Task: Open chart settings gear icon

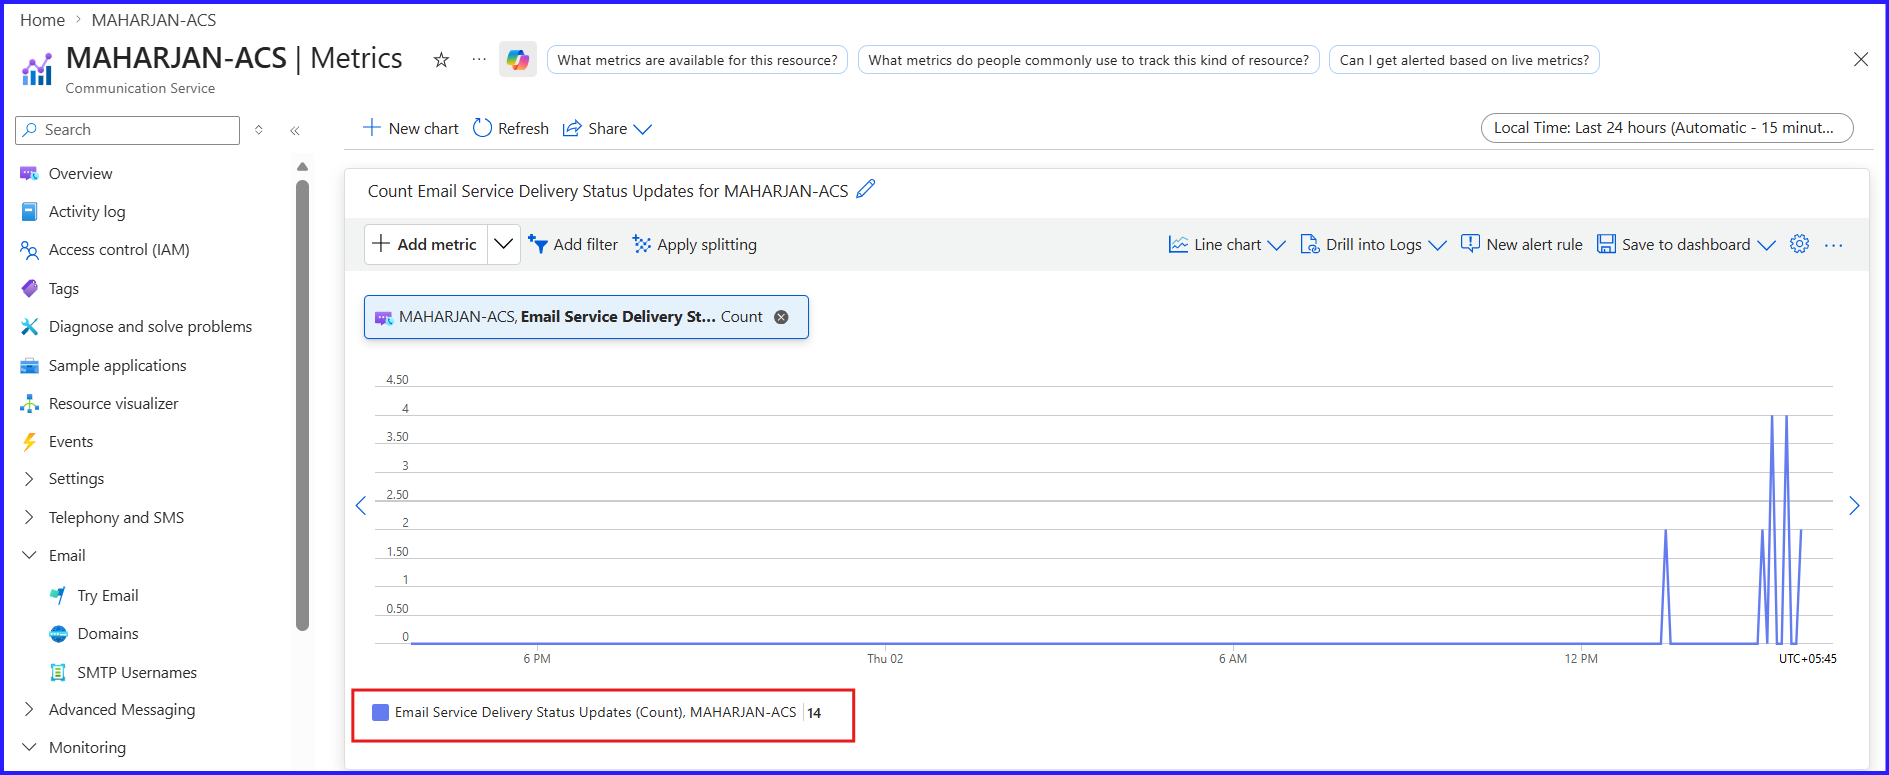Action: coord(1799,244)
